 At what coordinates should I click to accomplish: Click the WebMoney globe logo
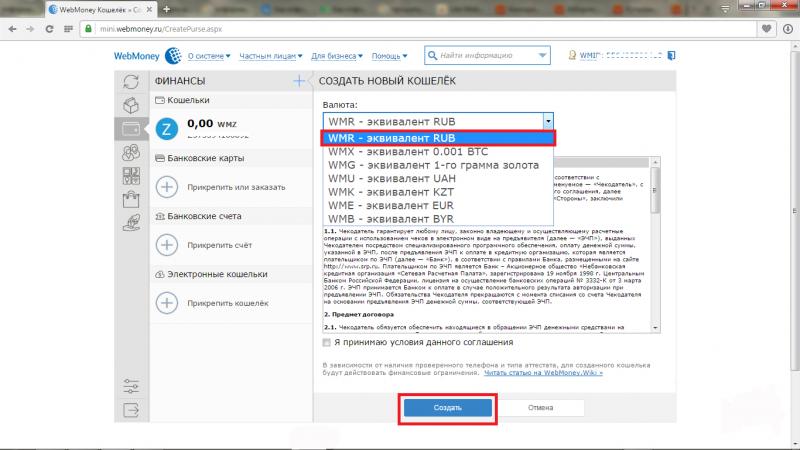(173, 56)
